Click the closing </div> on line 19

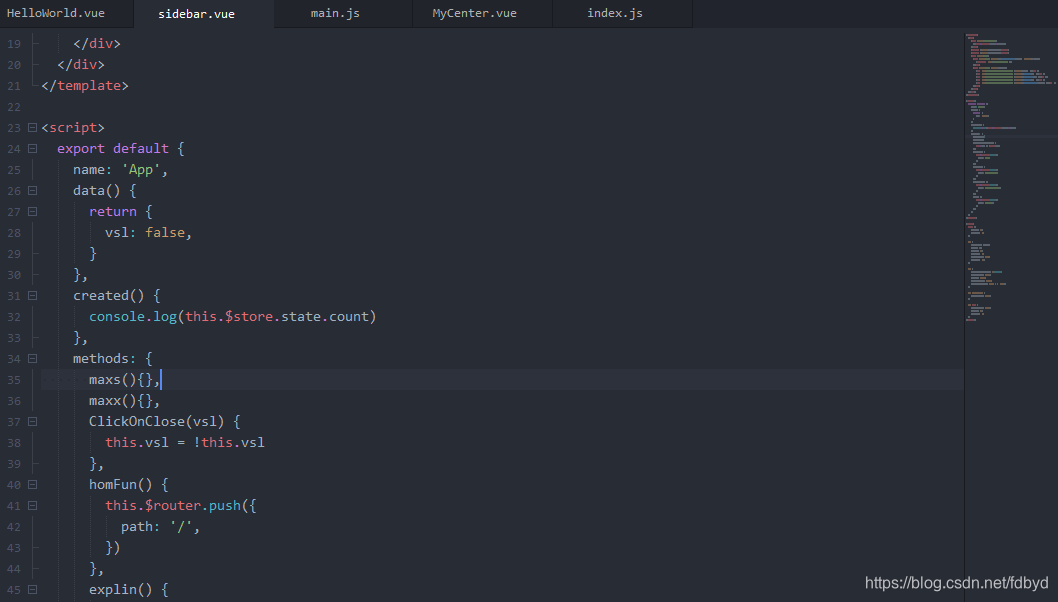(96, 44)
